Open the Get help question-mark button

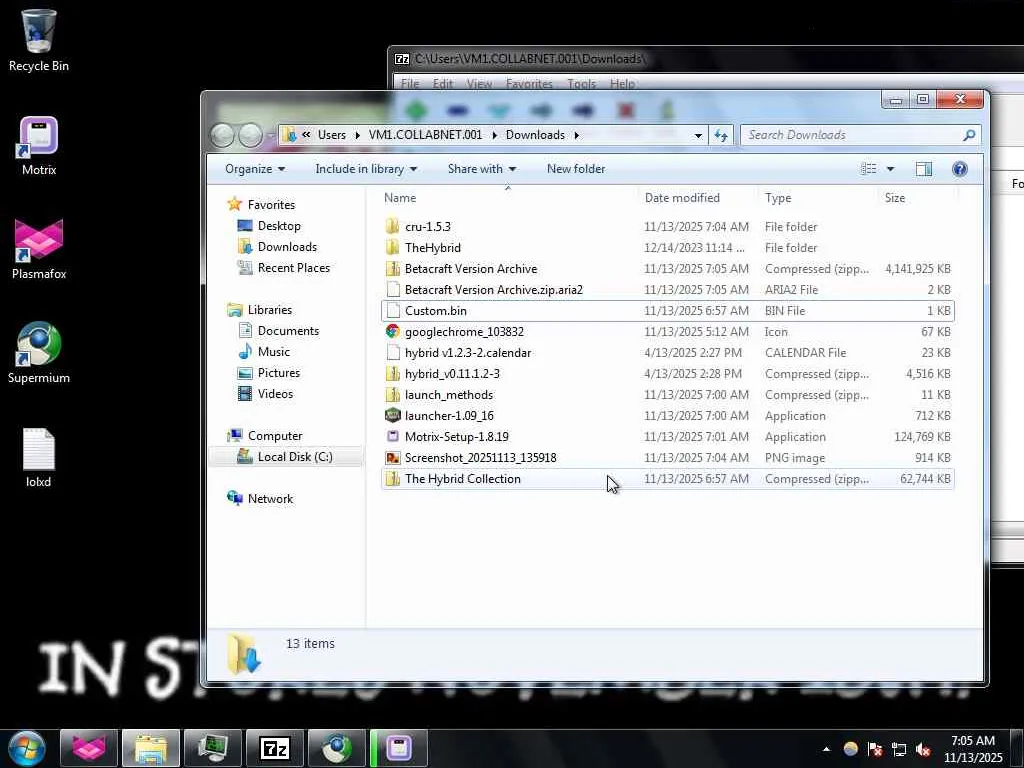tap(959, 169)
